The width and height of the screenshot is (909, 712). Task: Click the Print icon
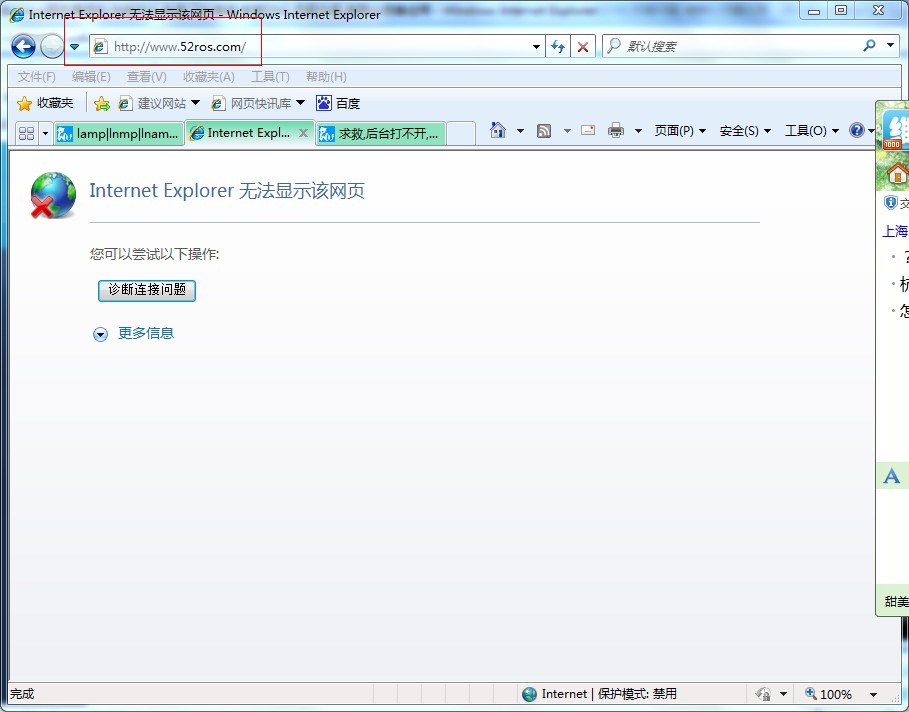[616, 130]
